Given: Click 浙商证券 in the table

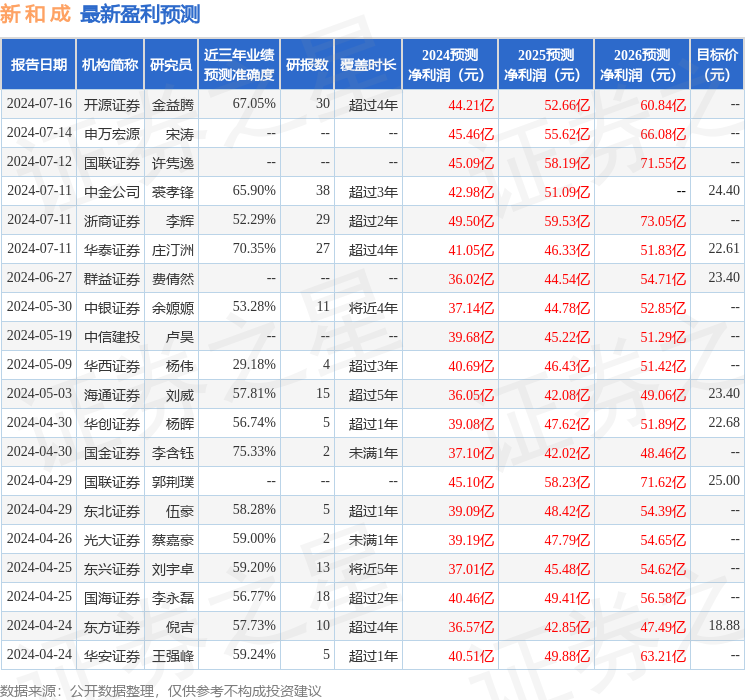Looking at the screenshot, I should (x=112, y=221).
